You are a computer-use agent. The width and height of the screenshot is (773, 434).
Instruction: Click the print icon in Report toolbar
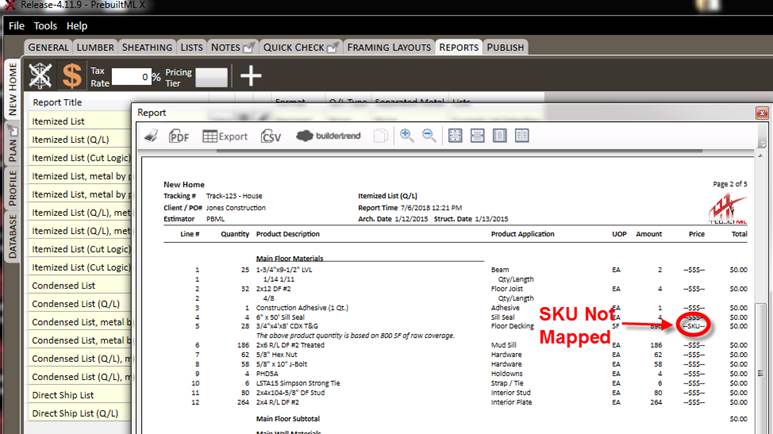[x=151, y=136]
